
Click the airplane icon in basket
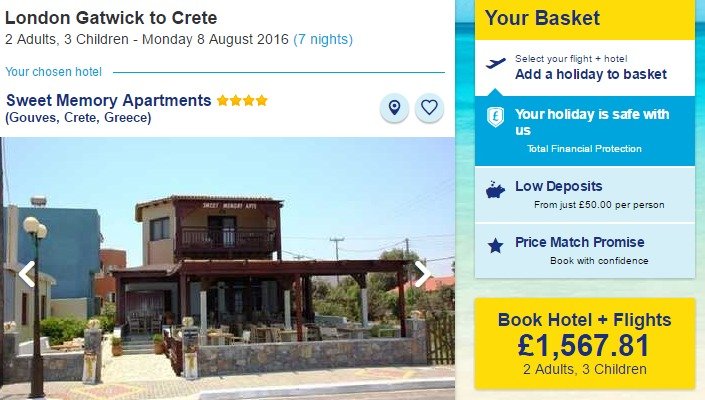pyautogui.click(x=496, y=63)
